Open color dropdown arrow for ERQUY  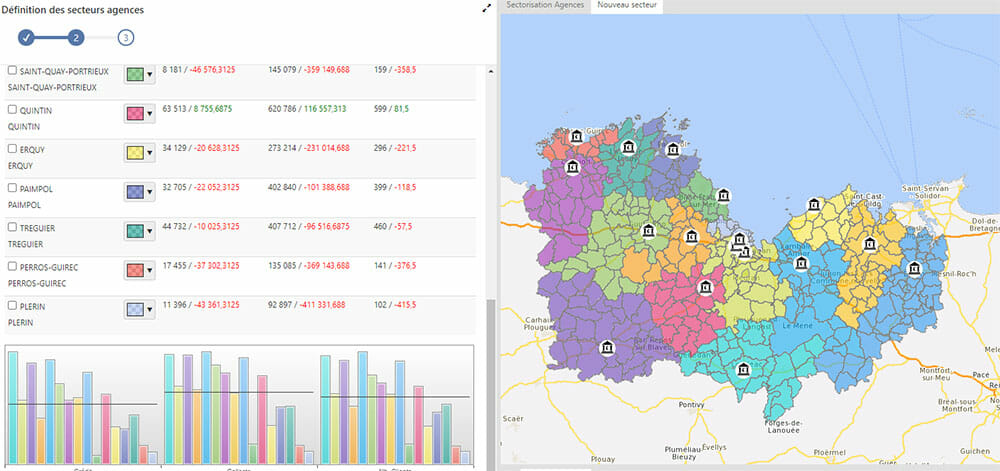point(150,153)
